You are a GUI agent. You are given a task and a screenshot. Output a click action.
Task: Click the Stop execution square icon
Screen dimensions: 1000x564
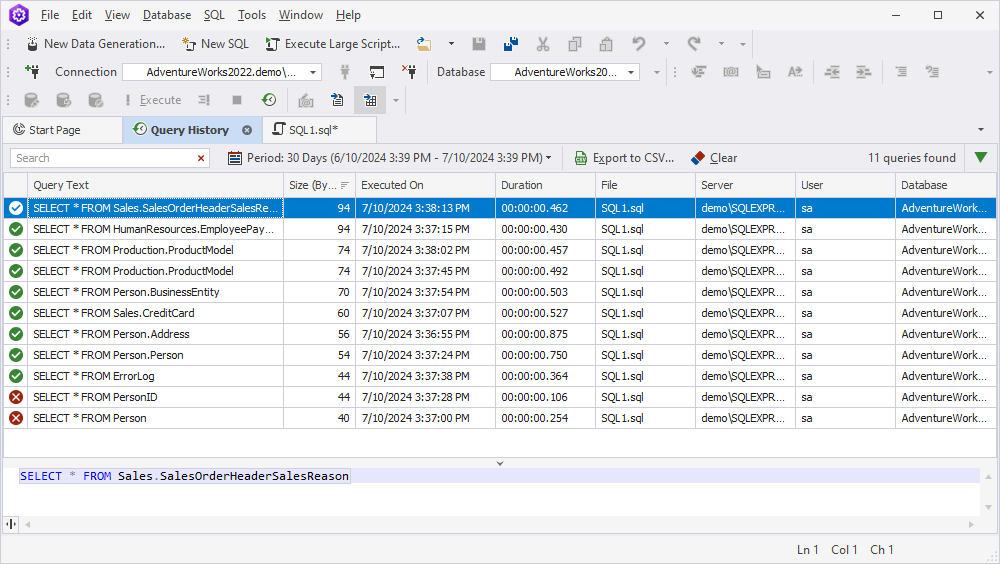click(x=237, y=100)
